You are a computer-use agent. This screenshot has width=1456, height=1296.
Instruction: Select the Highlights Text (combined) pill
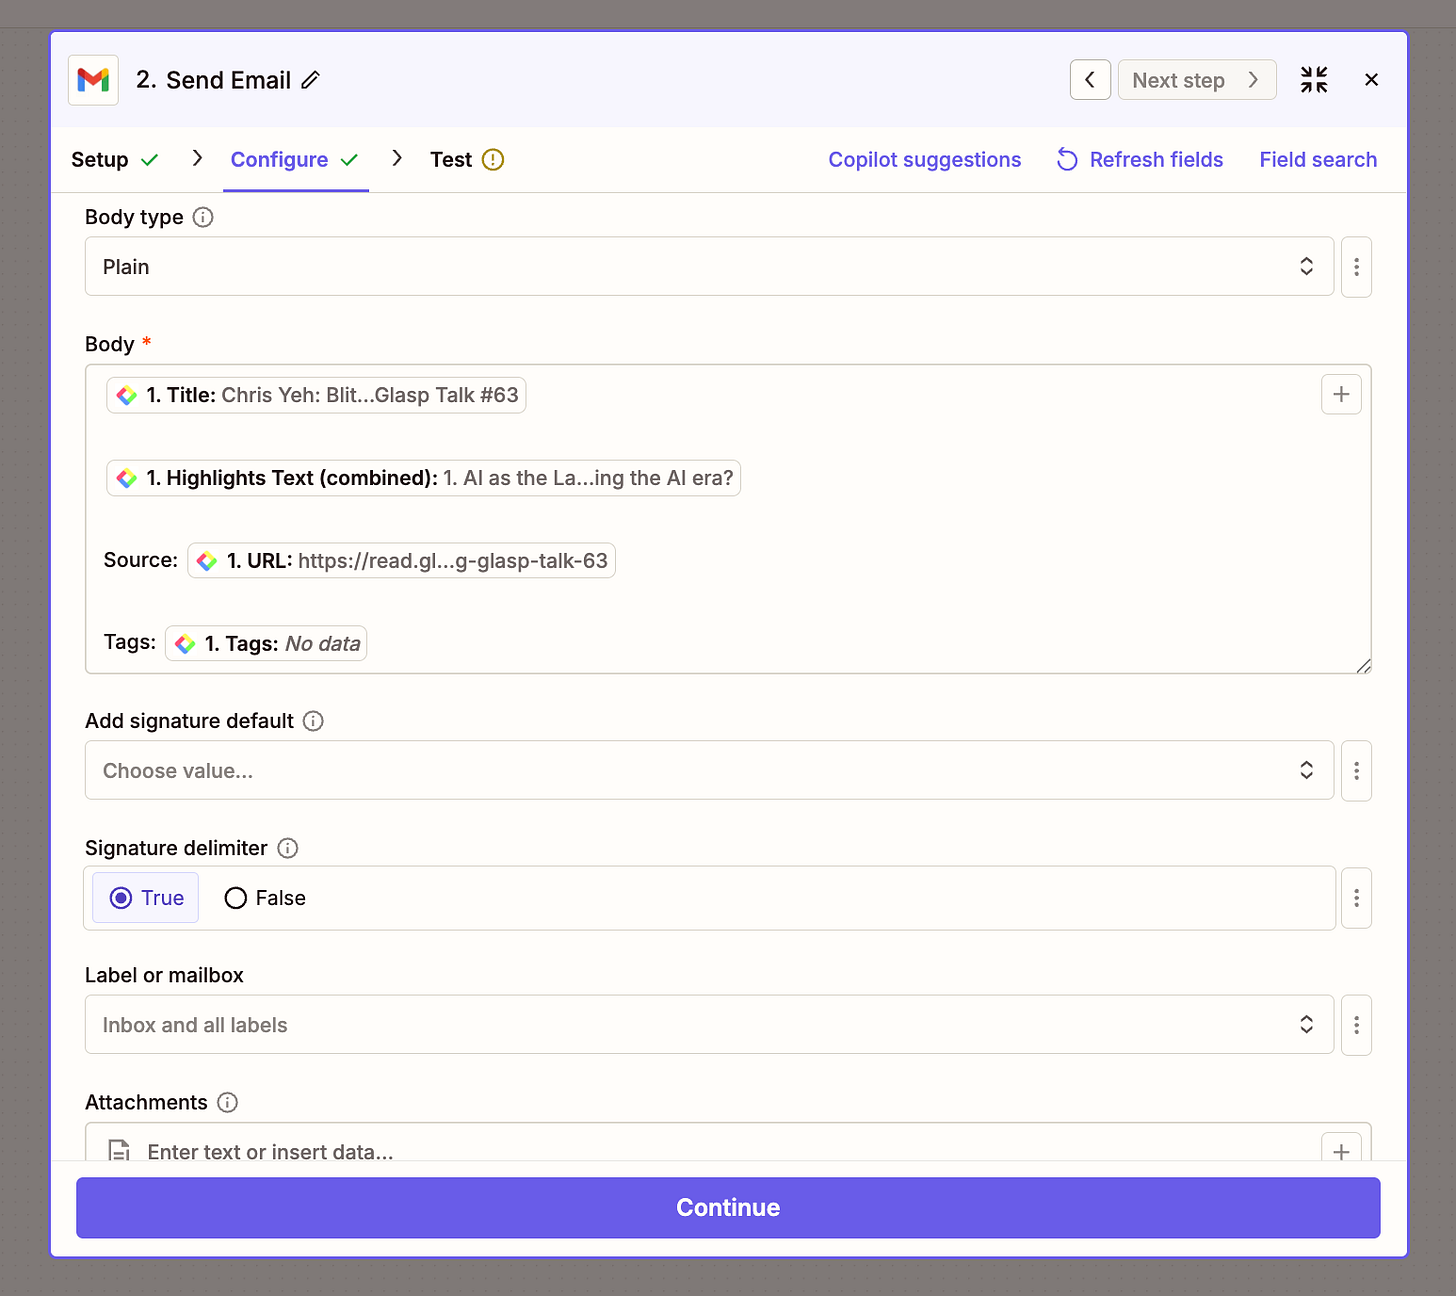pos(423,478)
